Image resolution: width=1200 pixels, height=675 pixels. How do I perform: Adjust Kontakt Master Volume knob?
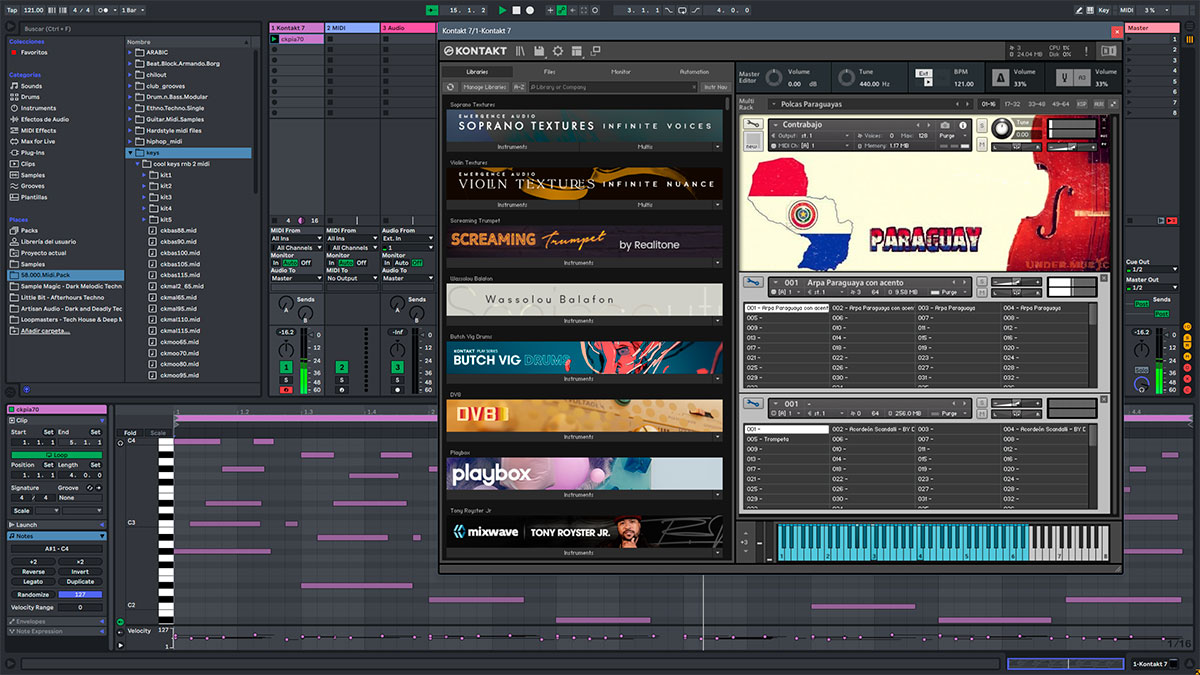(x=772, y=78)
